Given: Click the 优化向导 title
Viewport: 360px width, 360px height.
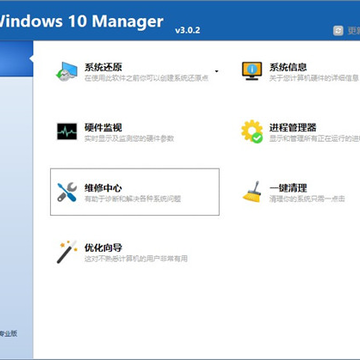Looking at the screenshot, I should [x=103, y=248].
